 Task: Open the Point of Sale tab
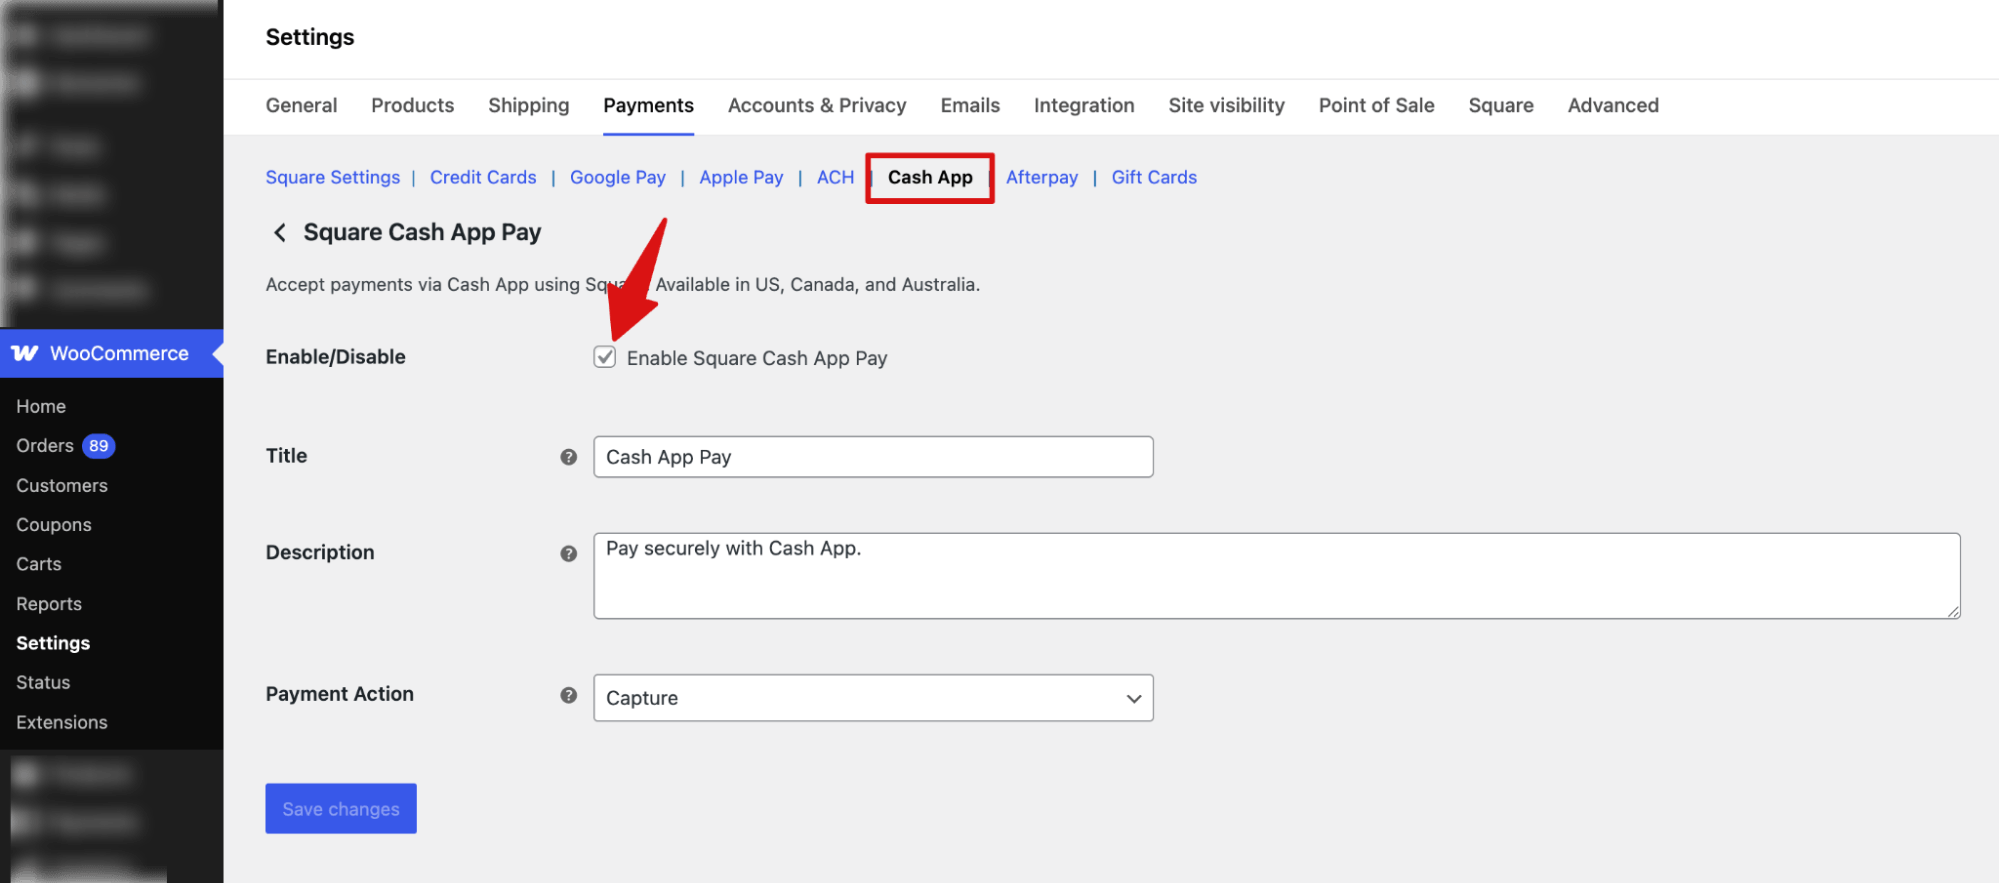click(1376, 106)
